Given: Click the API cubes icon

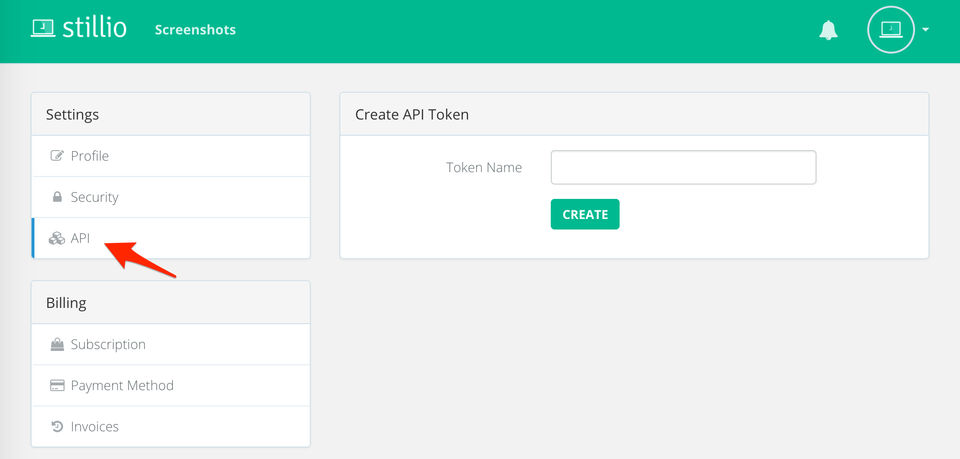Looking at the screenshot, I should pos(57,238).
